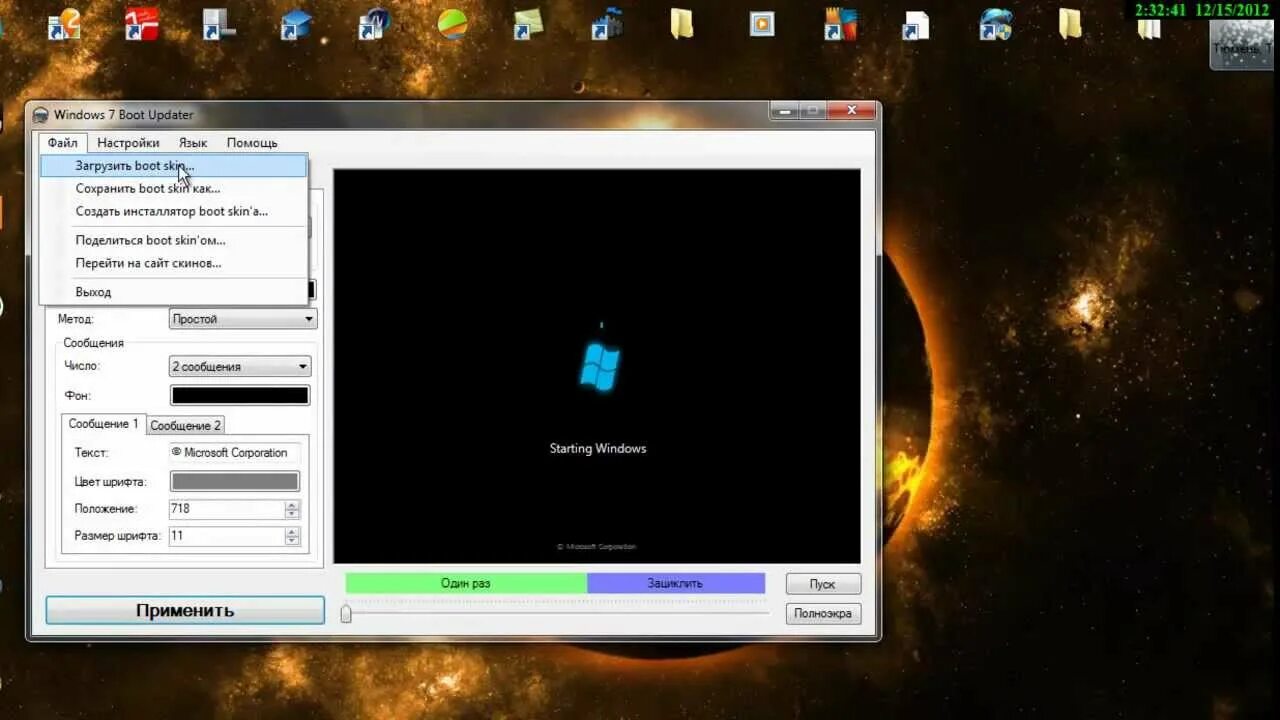Increase the Размер шрифта value with up arrow
The width and height of the screenshot is (1280, 720).
(292, 532)
